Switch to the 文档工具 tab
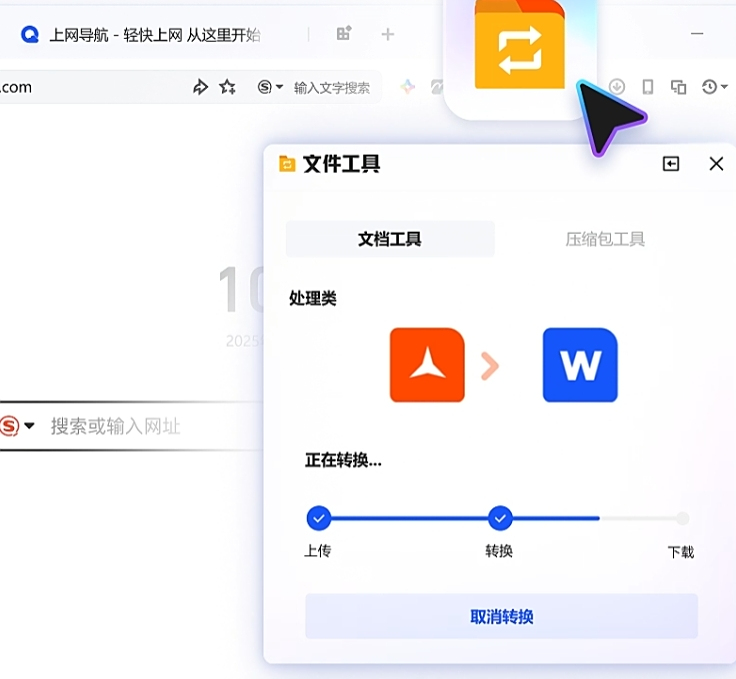Viewport: 736px width, 679px height. tap(390, 239)
